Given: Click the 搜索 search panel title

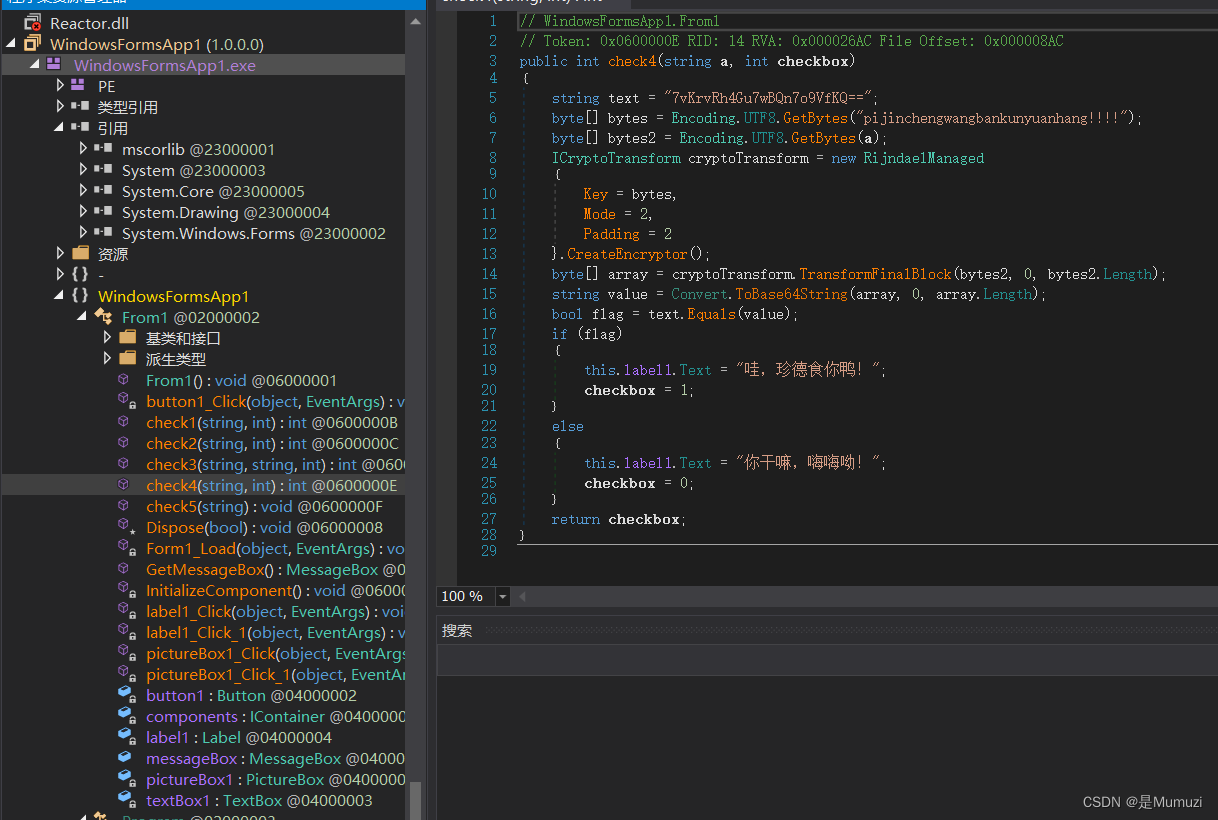Looking at the screenshot, I should click(x=457, y=631).
